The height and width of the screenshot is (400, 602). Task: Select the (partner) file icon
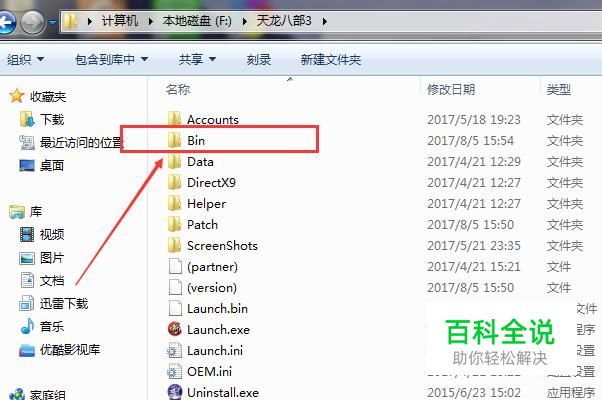pyautogui.click(x=175, y=266)
